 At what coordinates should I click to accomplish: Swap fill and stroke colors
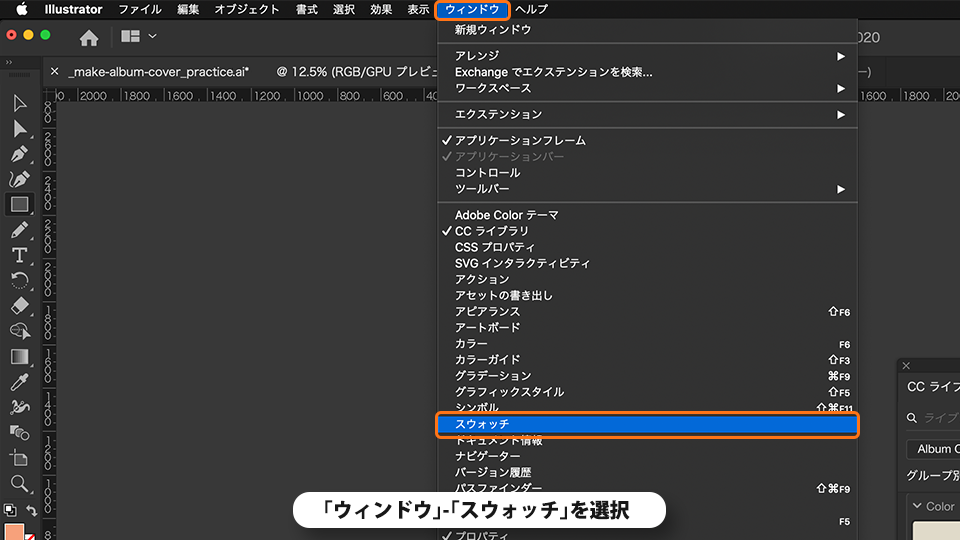pyautogui.click(x=31, y=509)
